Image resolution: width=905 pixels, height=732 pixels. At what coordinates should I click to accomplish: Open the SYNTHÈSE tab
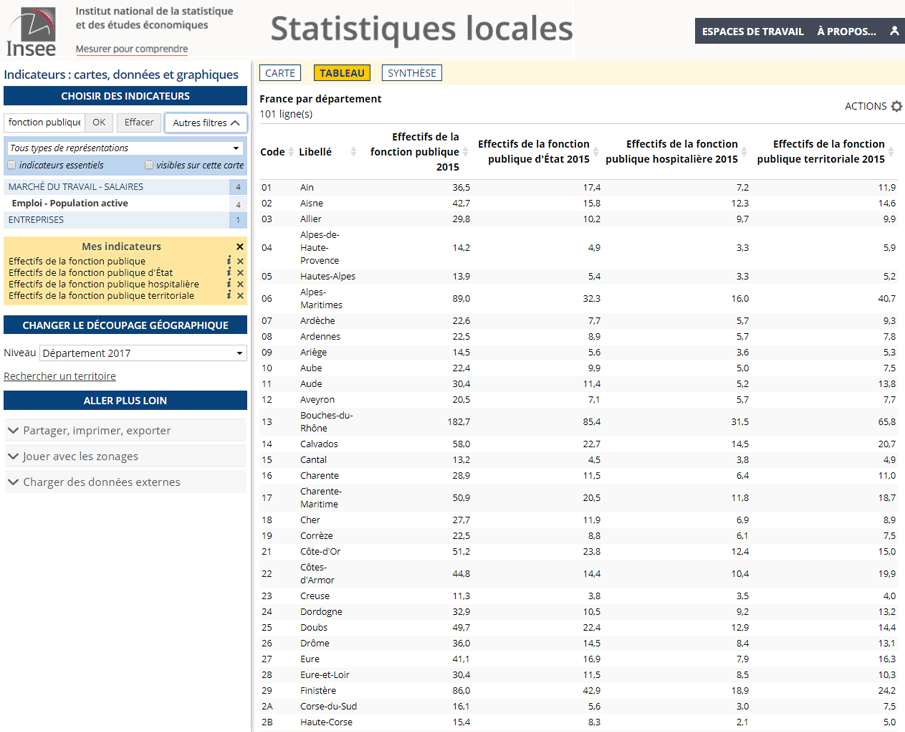point(412,73)
